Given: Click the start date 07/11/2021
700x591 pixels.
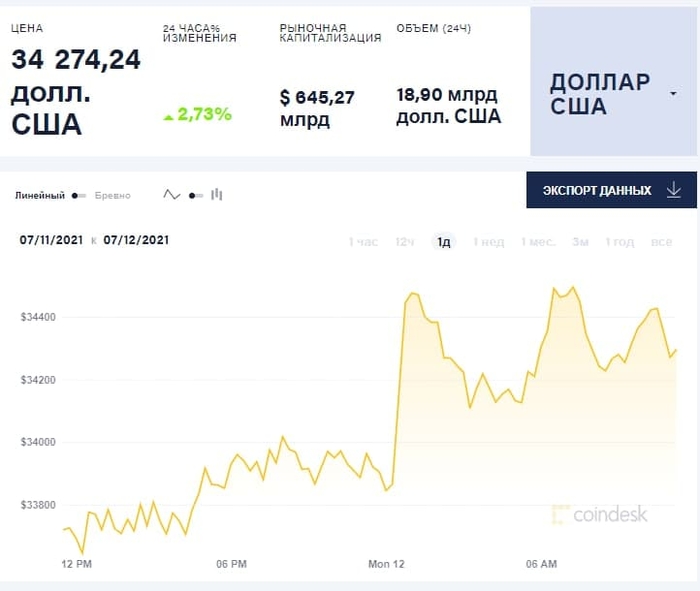Looking at the screenshot, I should click(50, 240).
